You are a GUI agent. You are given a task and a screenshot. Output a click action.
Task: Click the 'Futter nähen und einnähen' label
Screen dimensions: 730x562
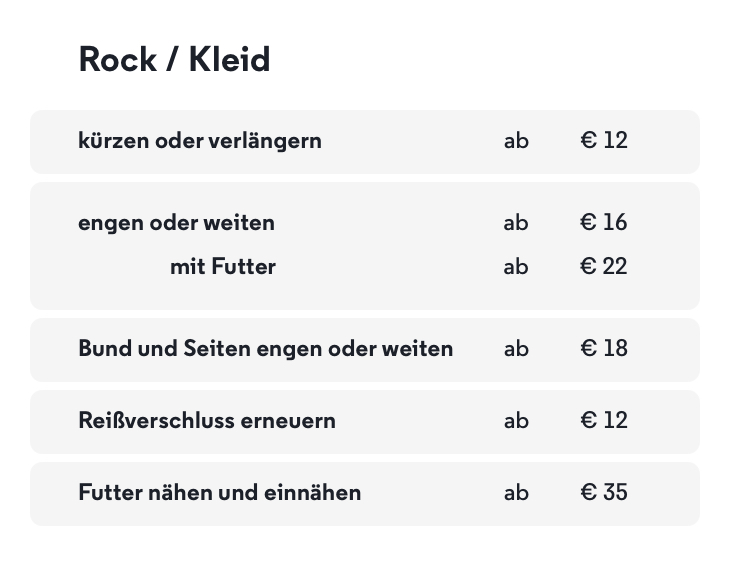pos(219,493)
